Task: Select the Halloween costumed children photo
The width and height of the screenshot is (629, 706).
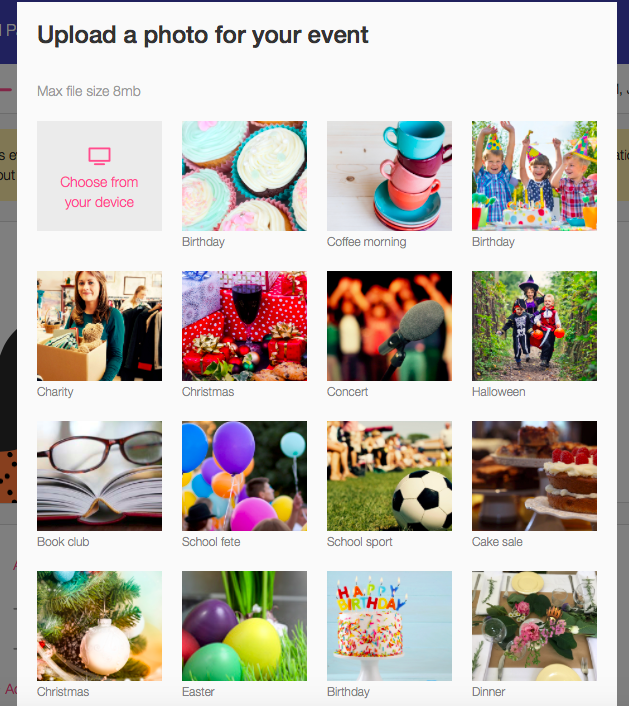Action: coord(534,326)
